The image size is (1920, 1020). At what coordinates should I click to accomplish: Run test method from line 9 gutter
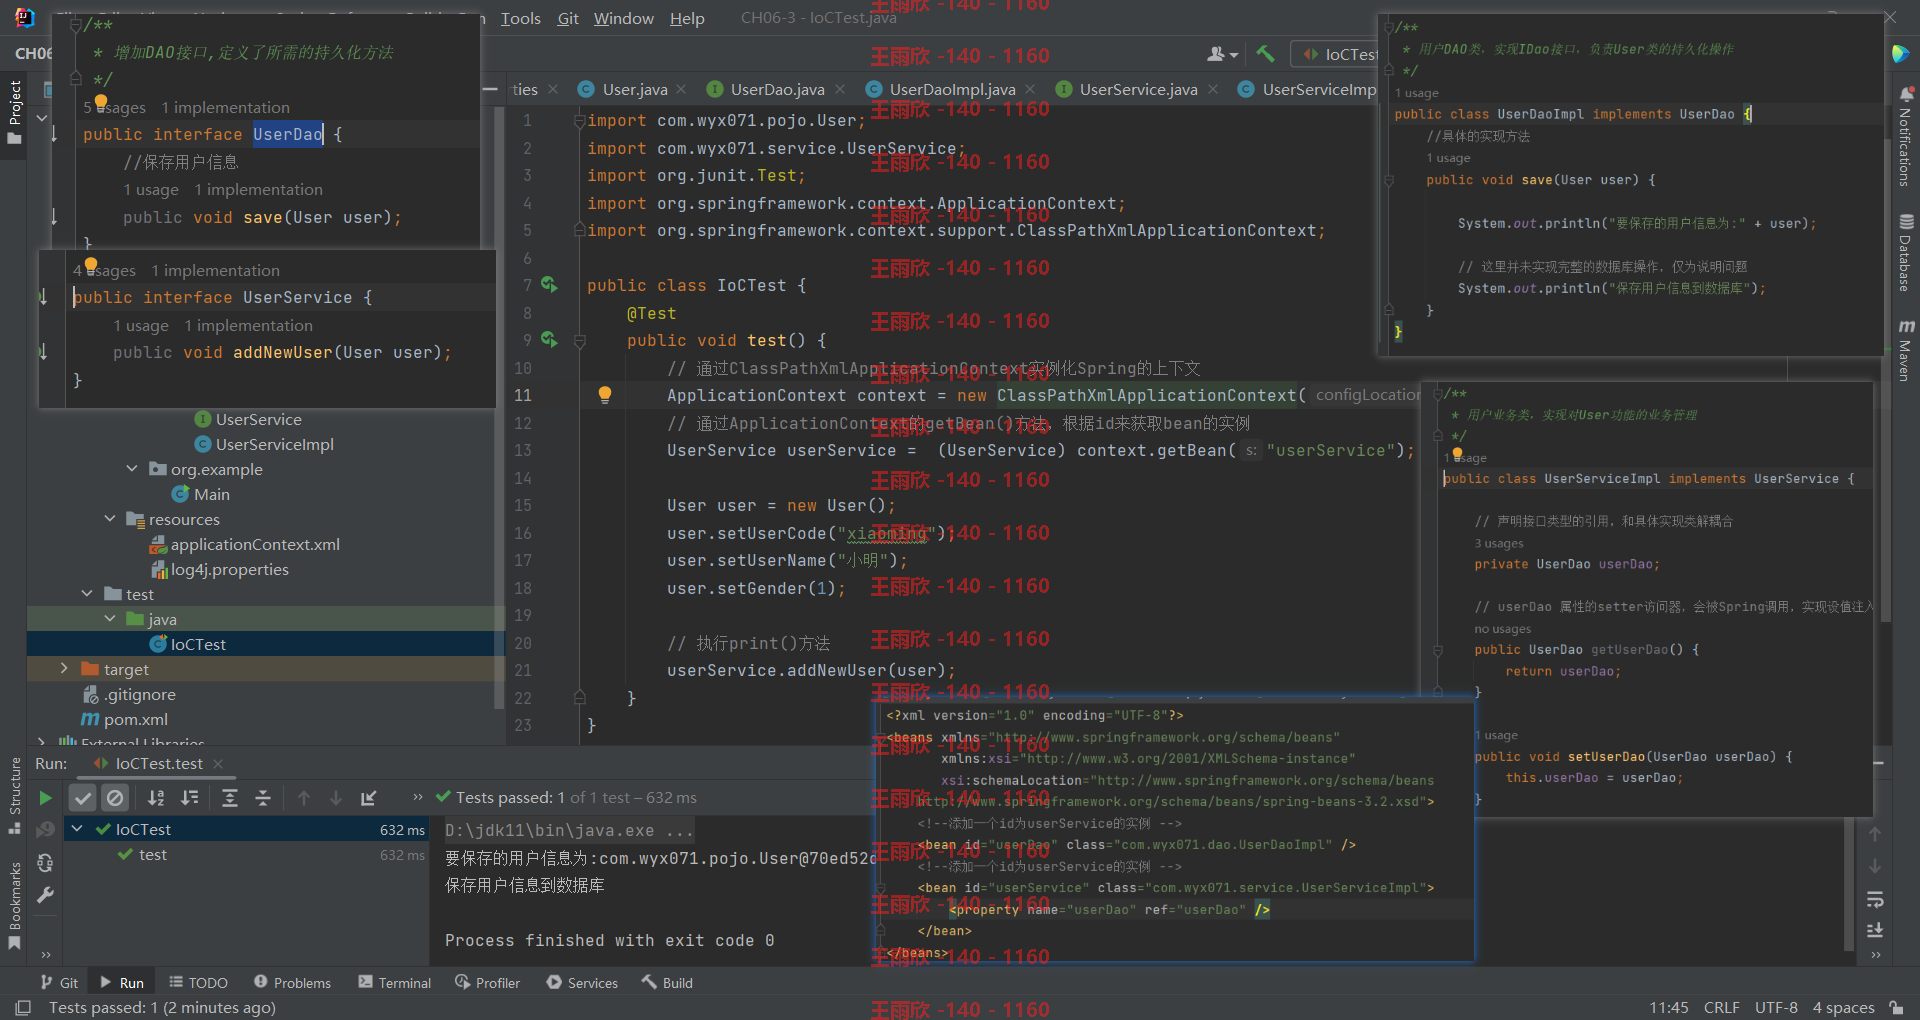pos(549,340)
